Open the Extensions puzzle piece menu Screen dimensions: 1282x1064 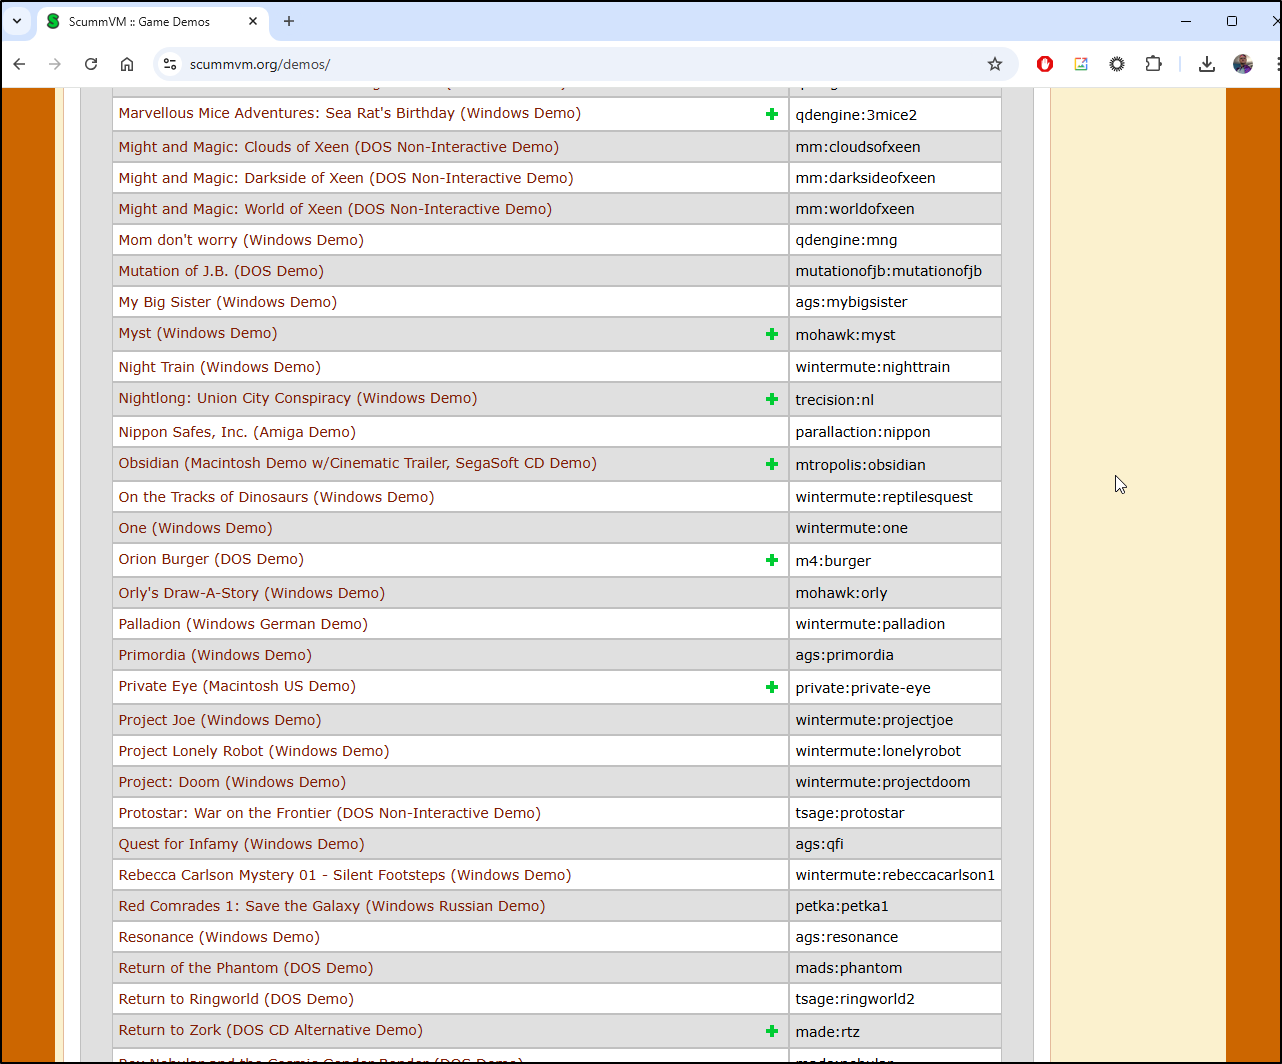(x=1153, y=64)
